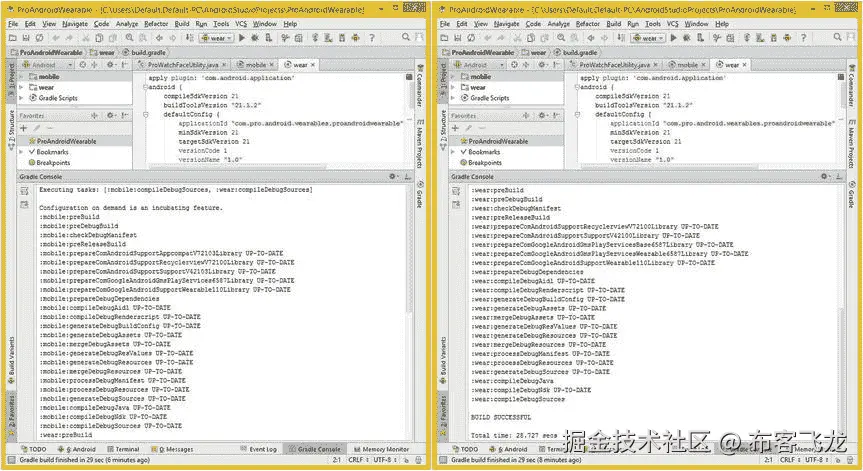
Task: Switch to ProWatchFaceUtility.java tab in left window
Action: pyautogui.click(x=183, y=65)
